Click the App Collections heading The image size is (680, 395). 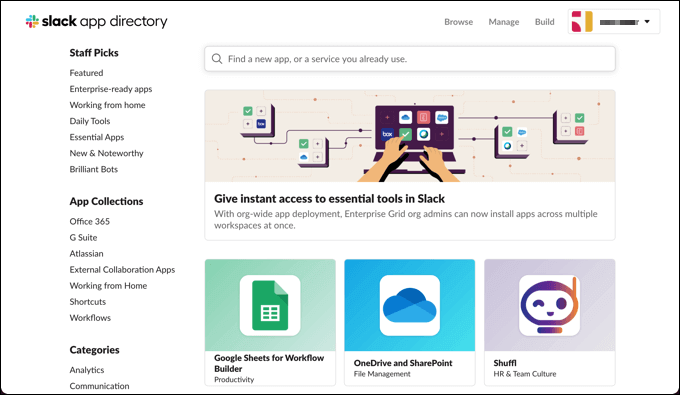click(106, 201)
